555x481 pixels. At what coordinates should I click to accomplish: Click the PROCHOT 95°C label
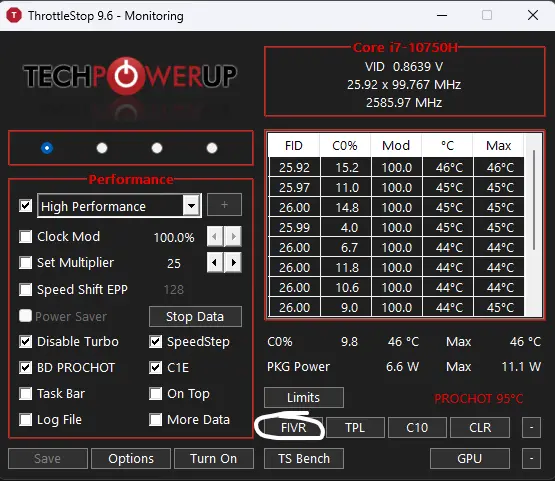click(x=479, y=399)
